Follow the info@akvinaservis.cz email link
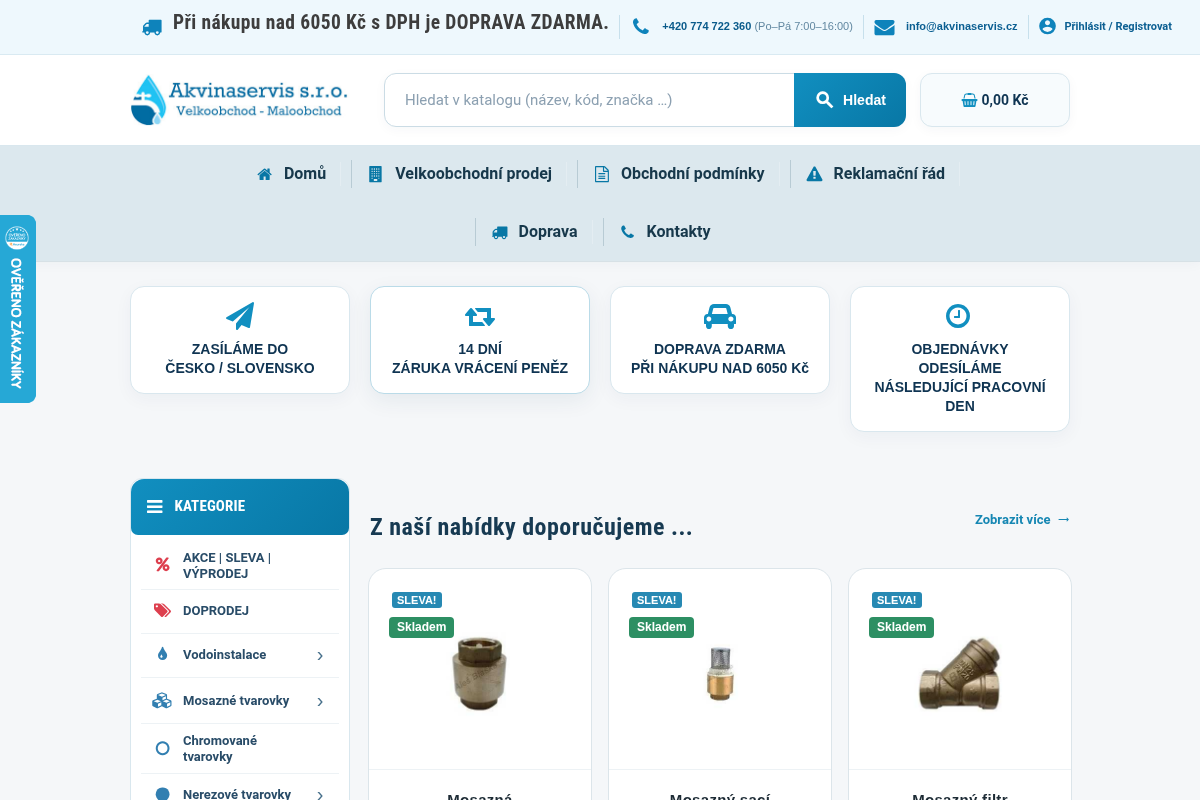This screenshot has width=1200, height=800. (x=961, y=26)
